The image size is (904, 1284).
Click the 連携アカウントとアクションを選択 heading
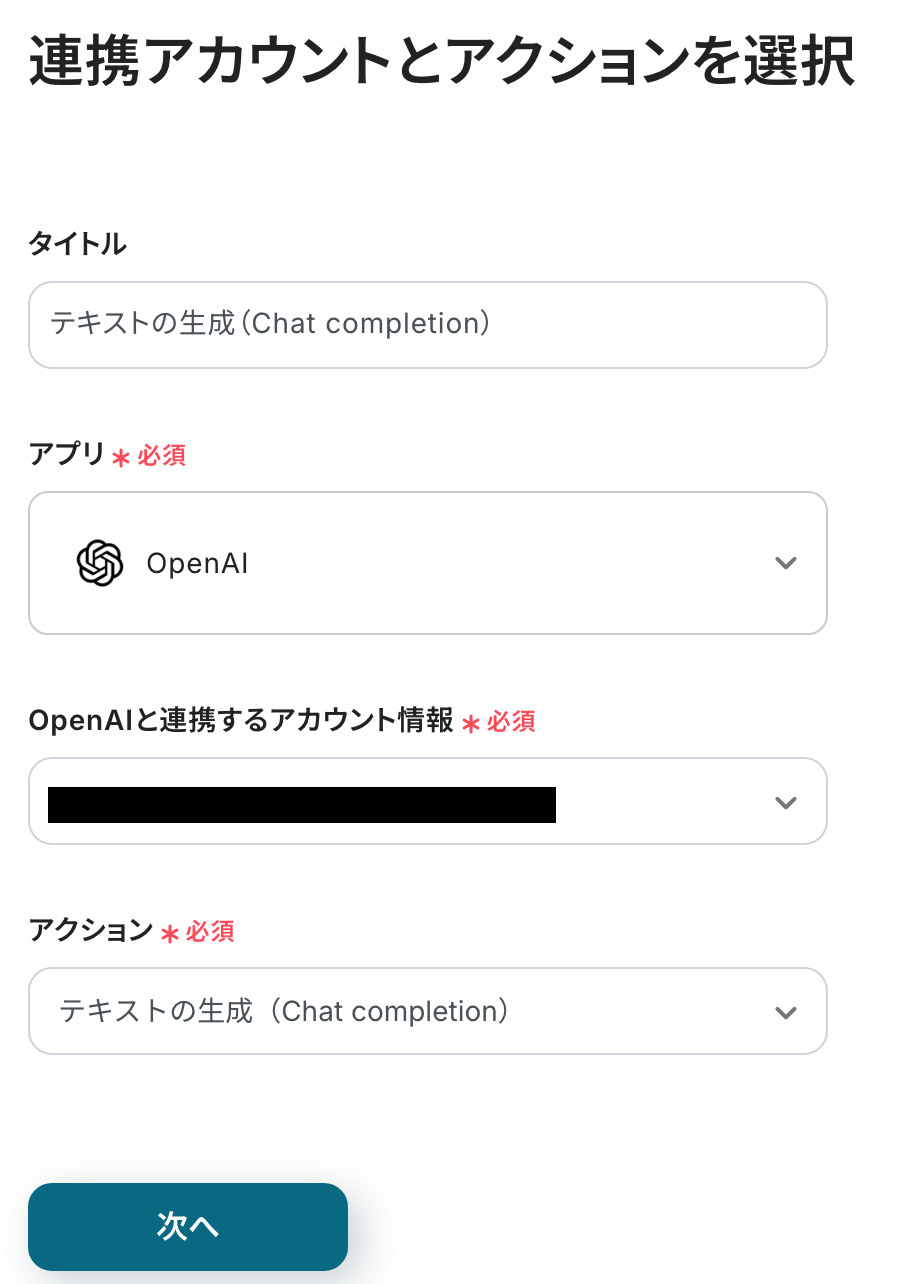[x=441, y=62]
